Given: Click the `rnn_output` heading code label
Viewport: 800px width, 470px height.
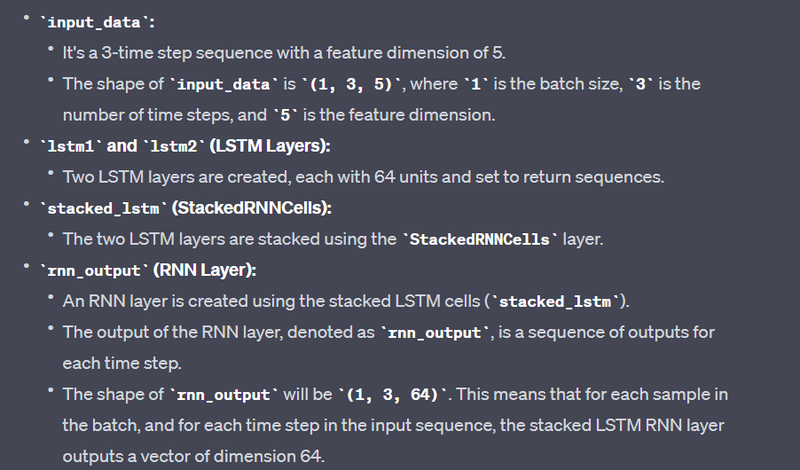Looking at the screenshot, I should coord(94,270).
